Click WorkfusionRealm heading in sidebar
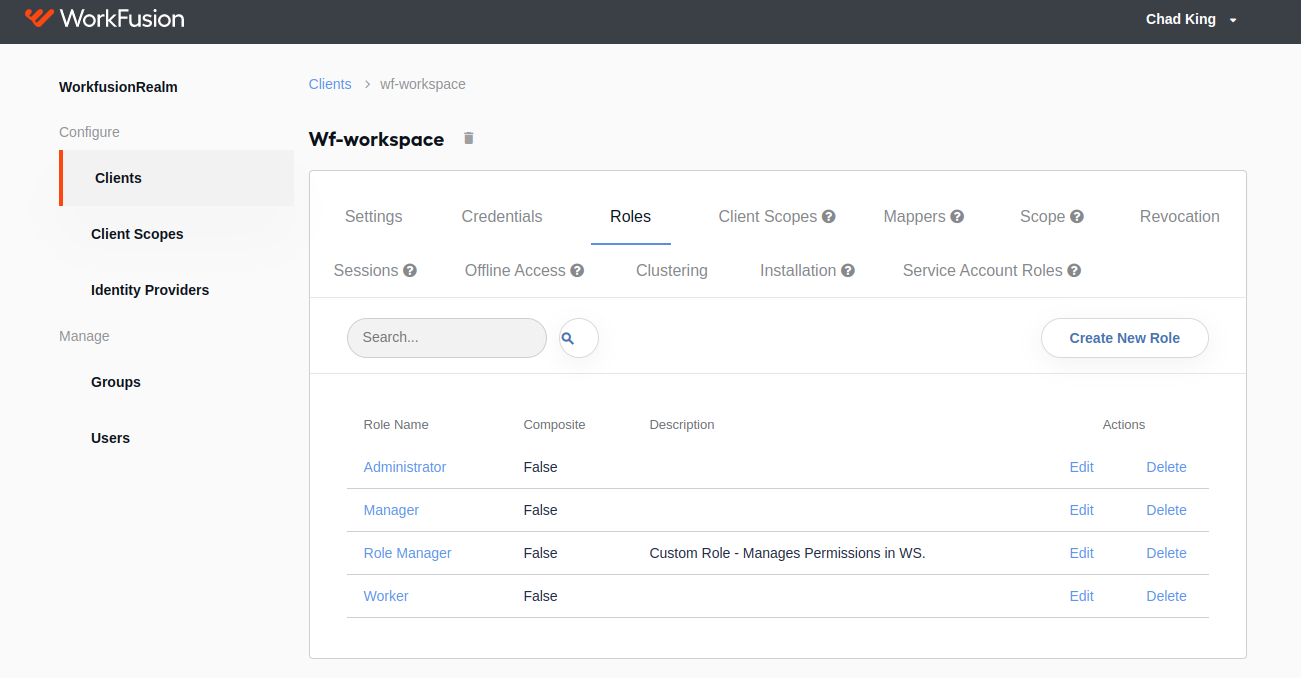Image resolution: width=1301 pixels, height=678 pixels. tap(118, 87)
